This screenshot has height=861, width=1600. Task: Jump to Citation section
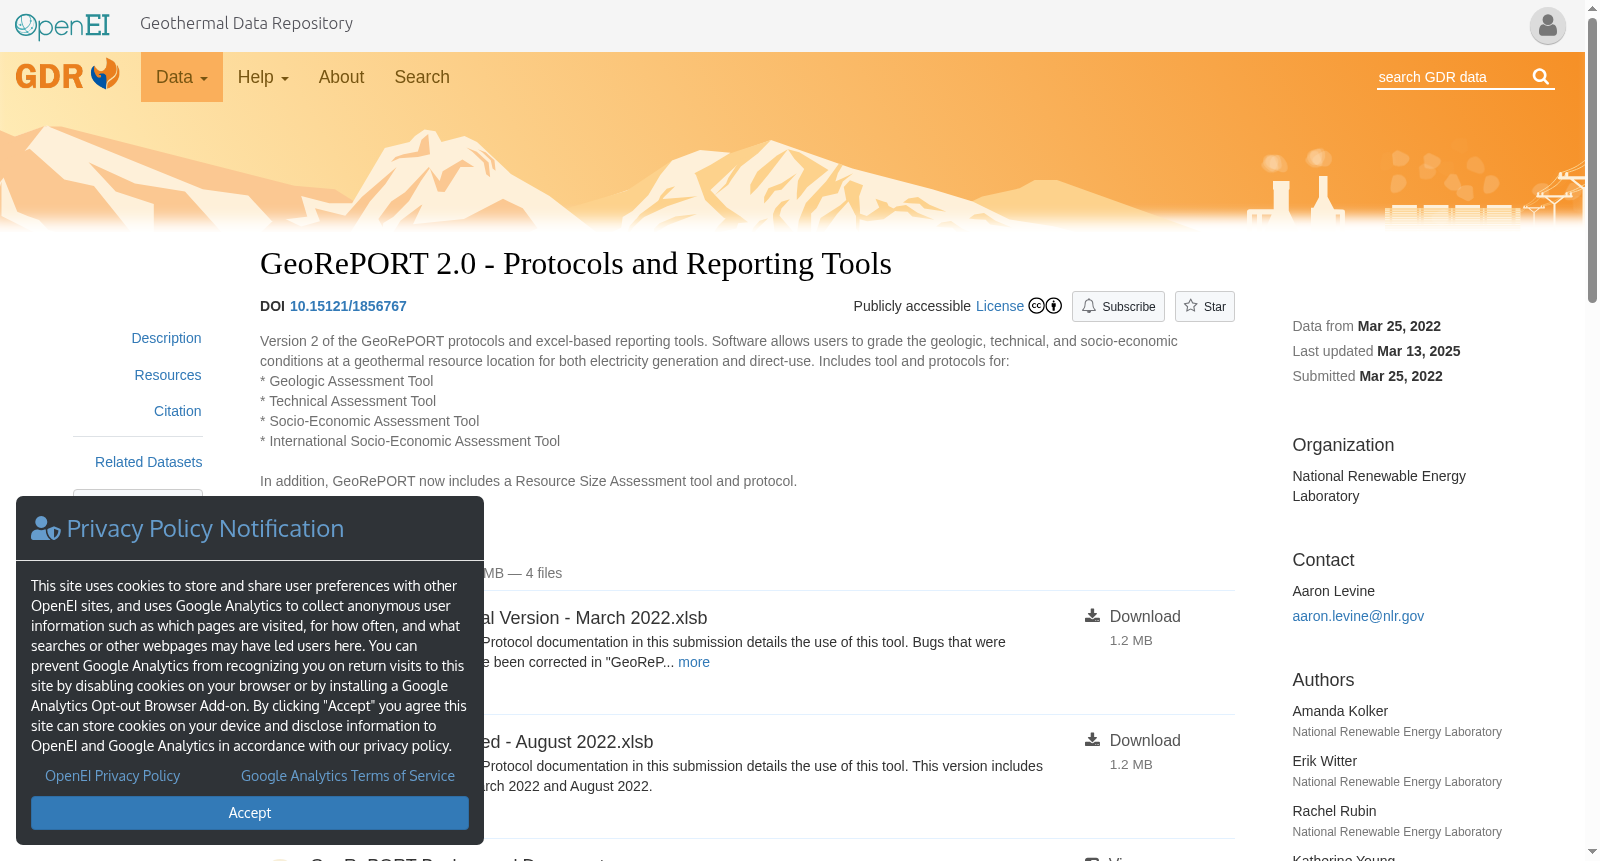(x=178, y=411)
